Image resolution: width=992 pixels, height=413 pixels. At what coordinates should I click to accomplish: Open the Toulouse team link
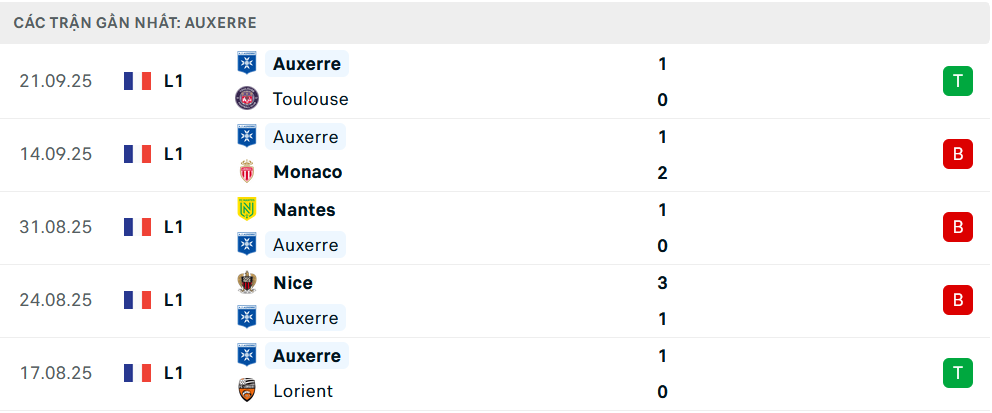[x=310, y=99]
